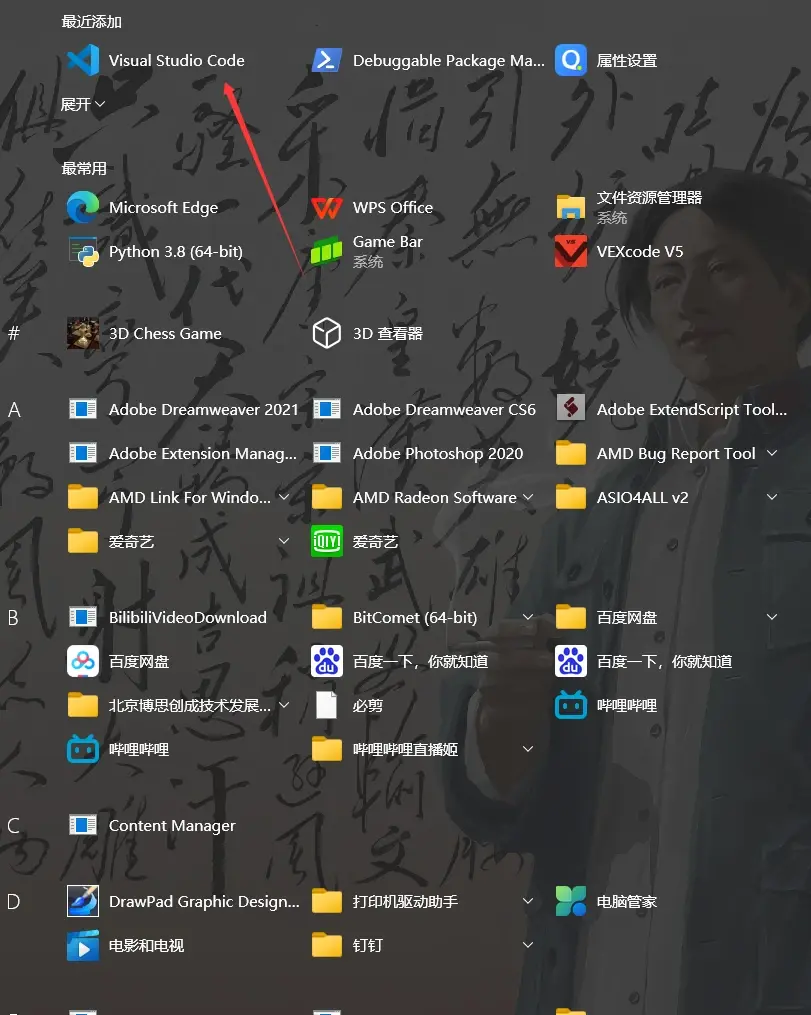Open the Game Bar icon
The width and height of the screenshot is (811, 1015).
click(327, 251)
